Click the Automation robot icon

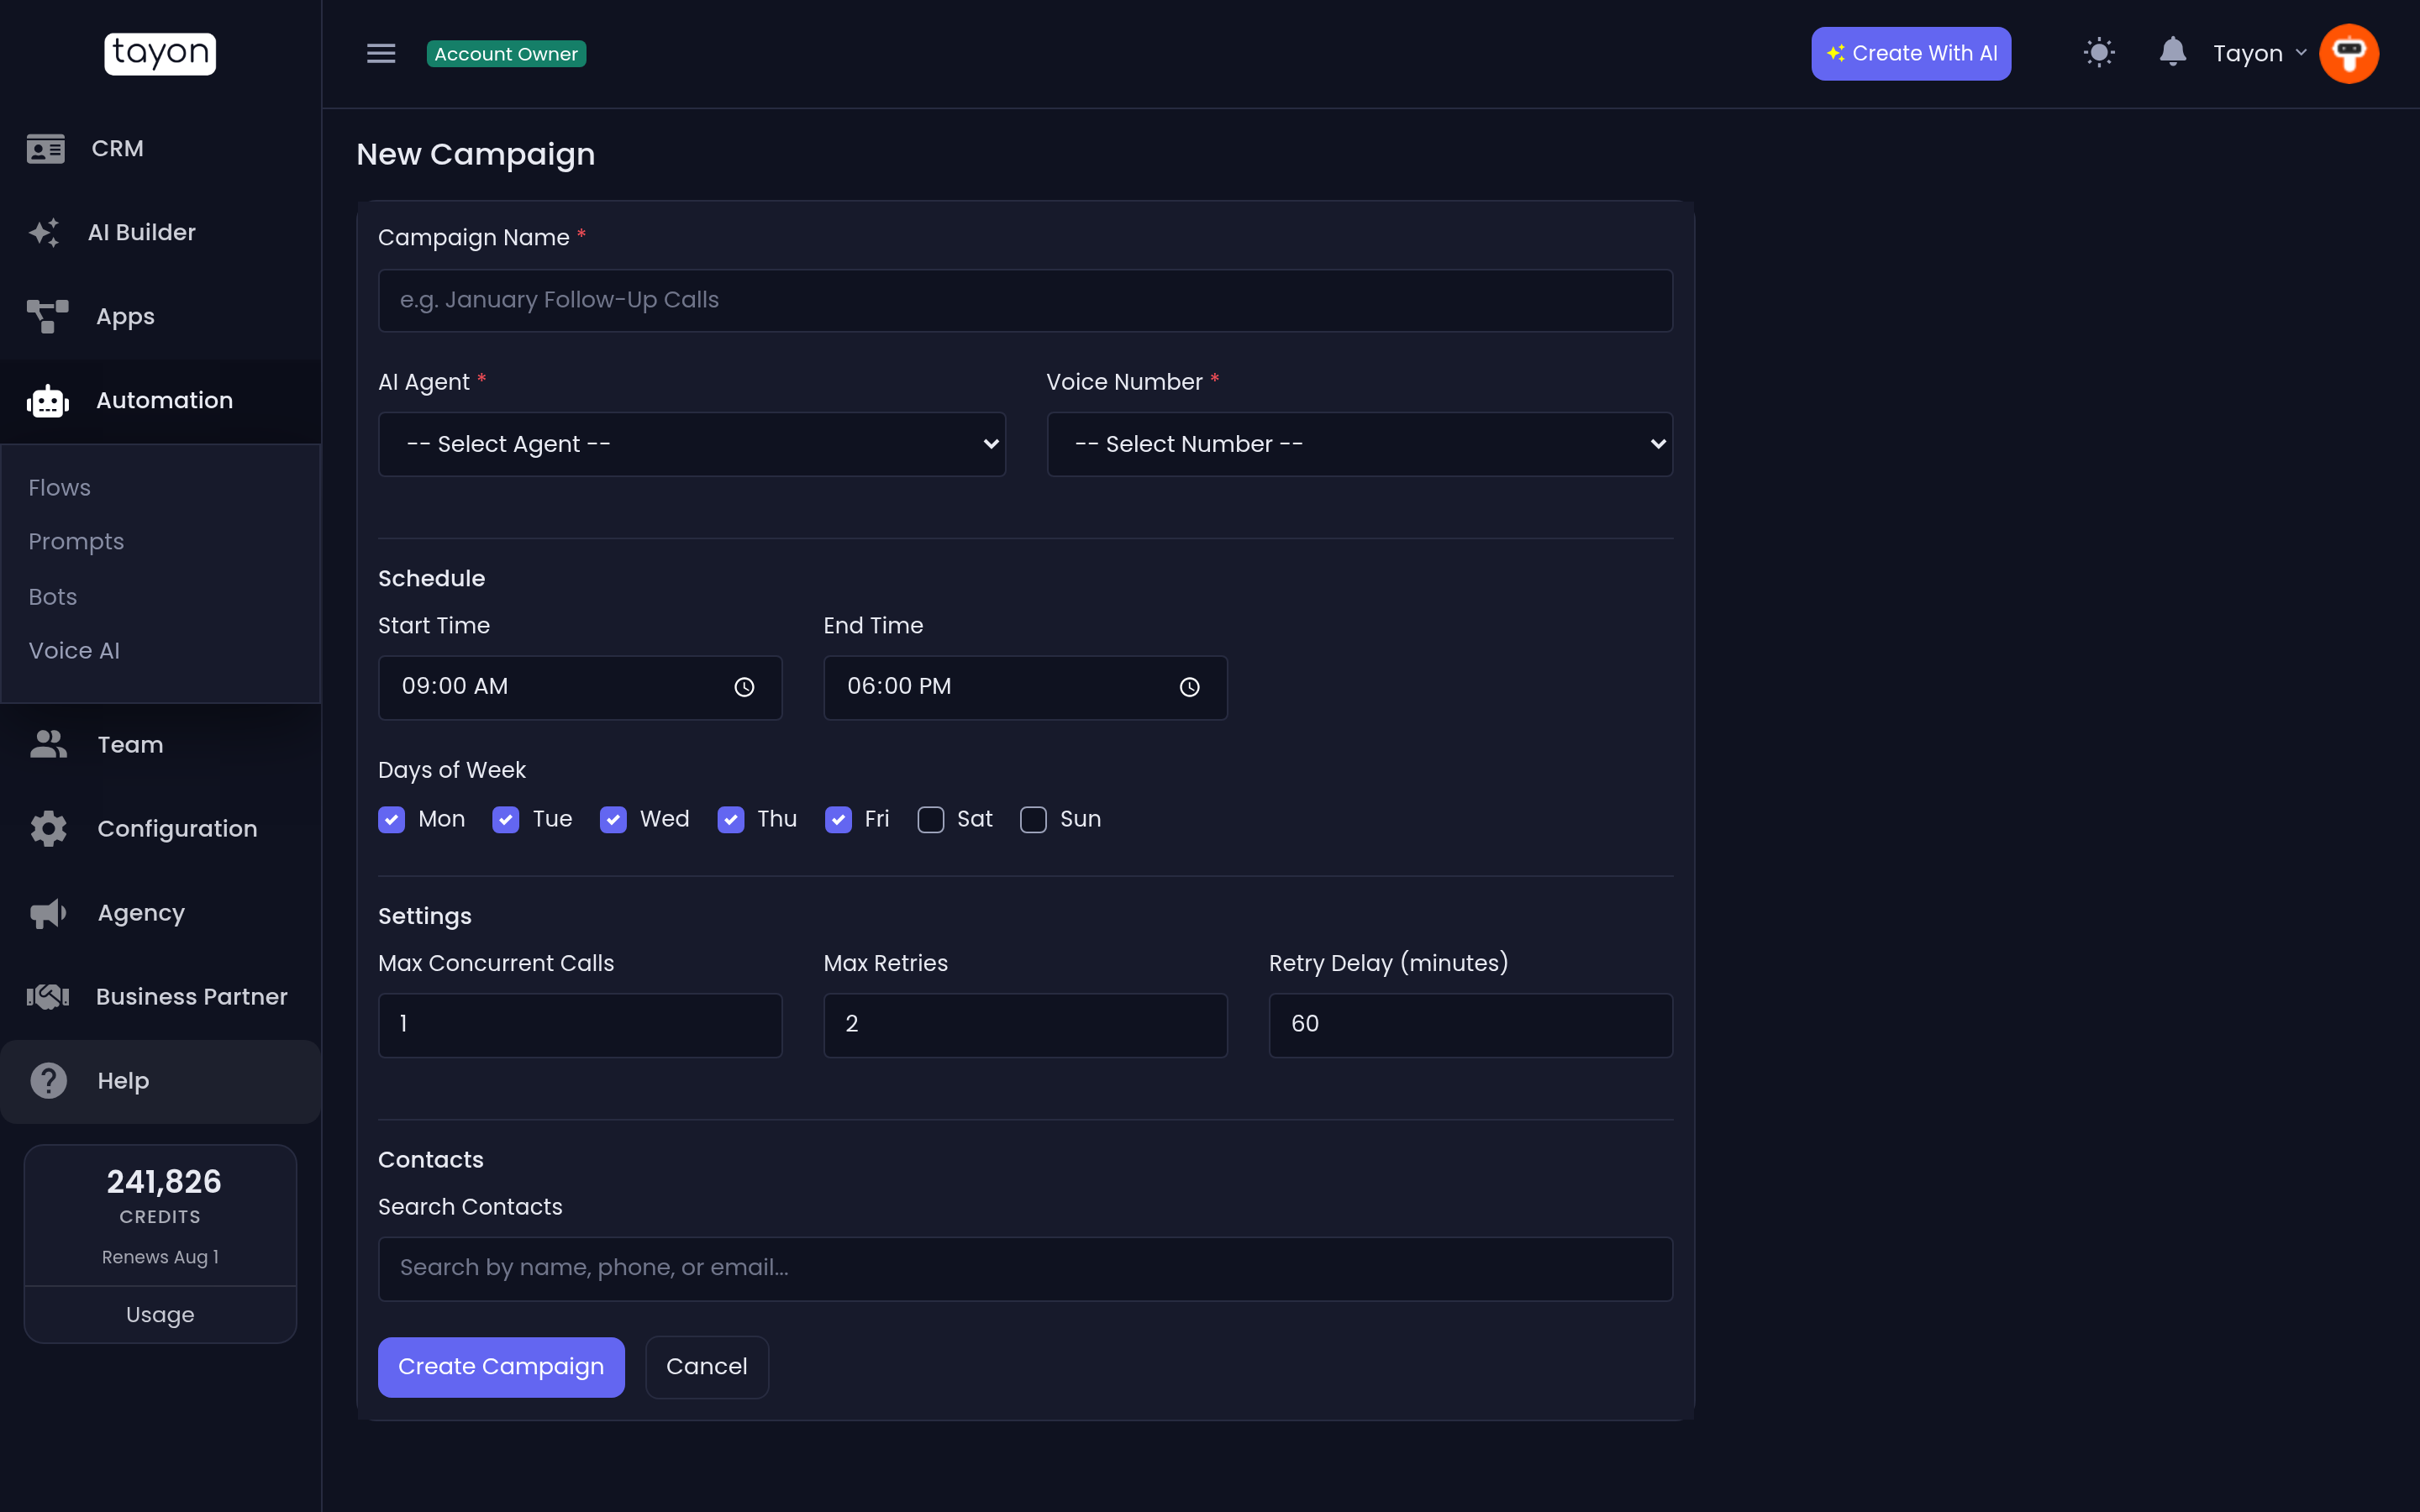47,400
